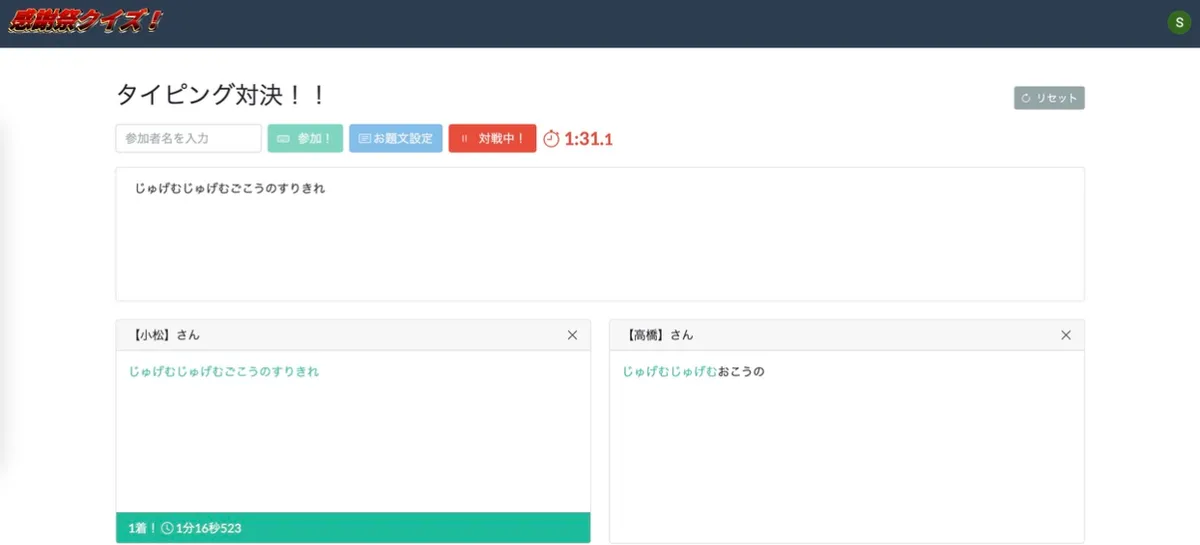
Task: Click the 感謝祭クイズ！ logo
Action: pyautogui.click(x=85, y=20)
